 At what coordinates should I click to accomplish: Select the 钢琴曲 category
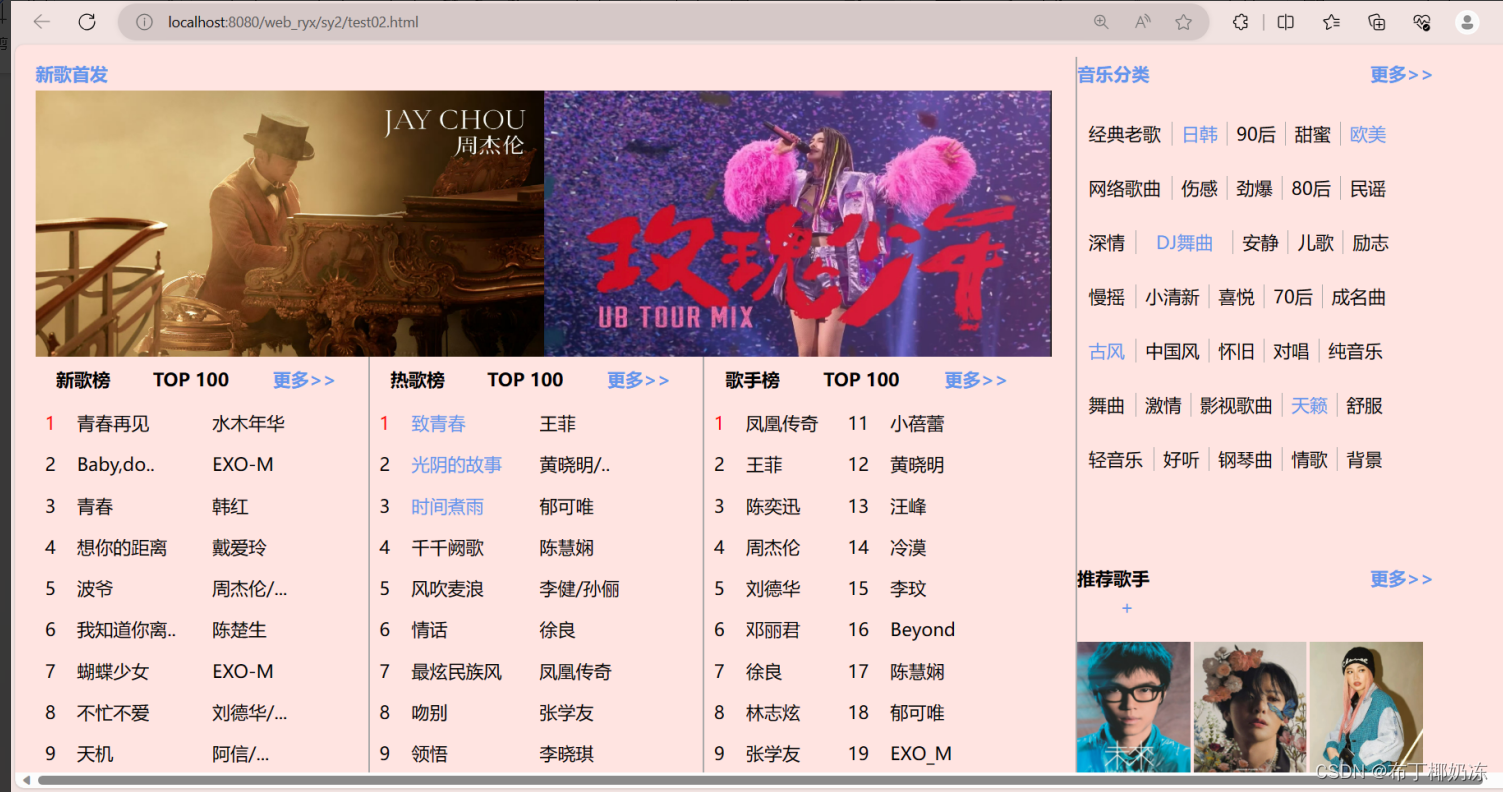1245,460
